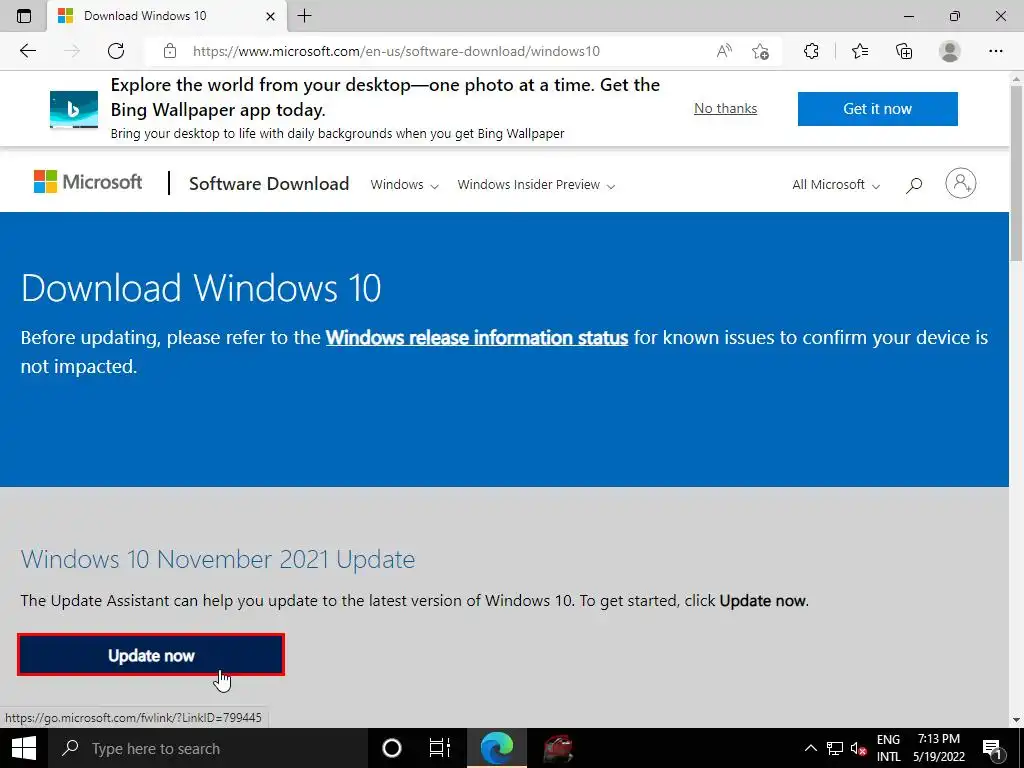Open the browser profile avatar
1024x768 pixels.
pyautogui.click(x=950, y=51)
